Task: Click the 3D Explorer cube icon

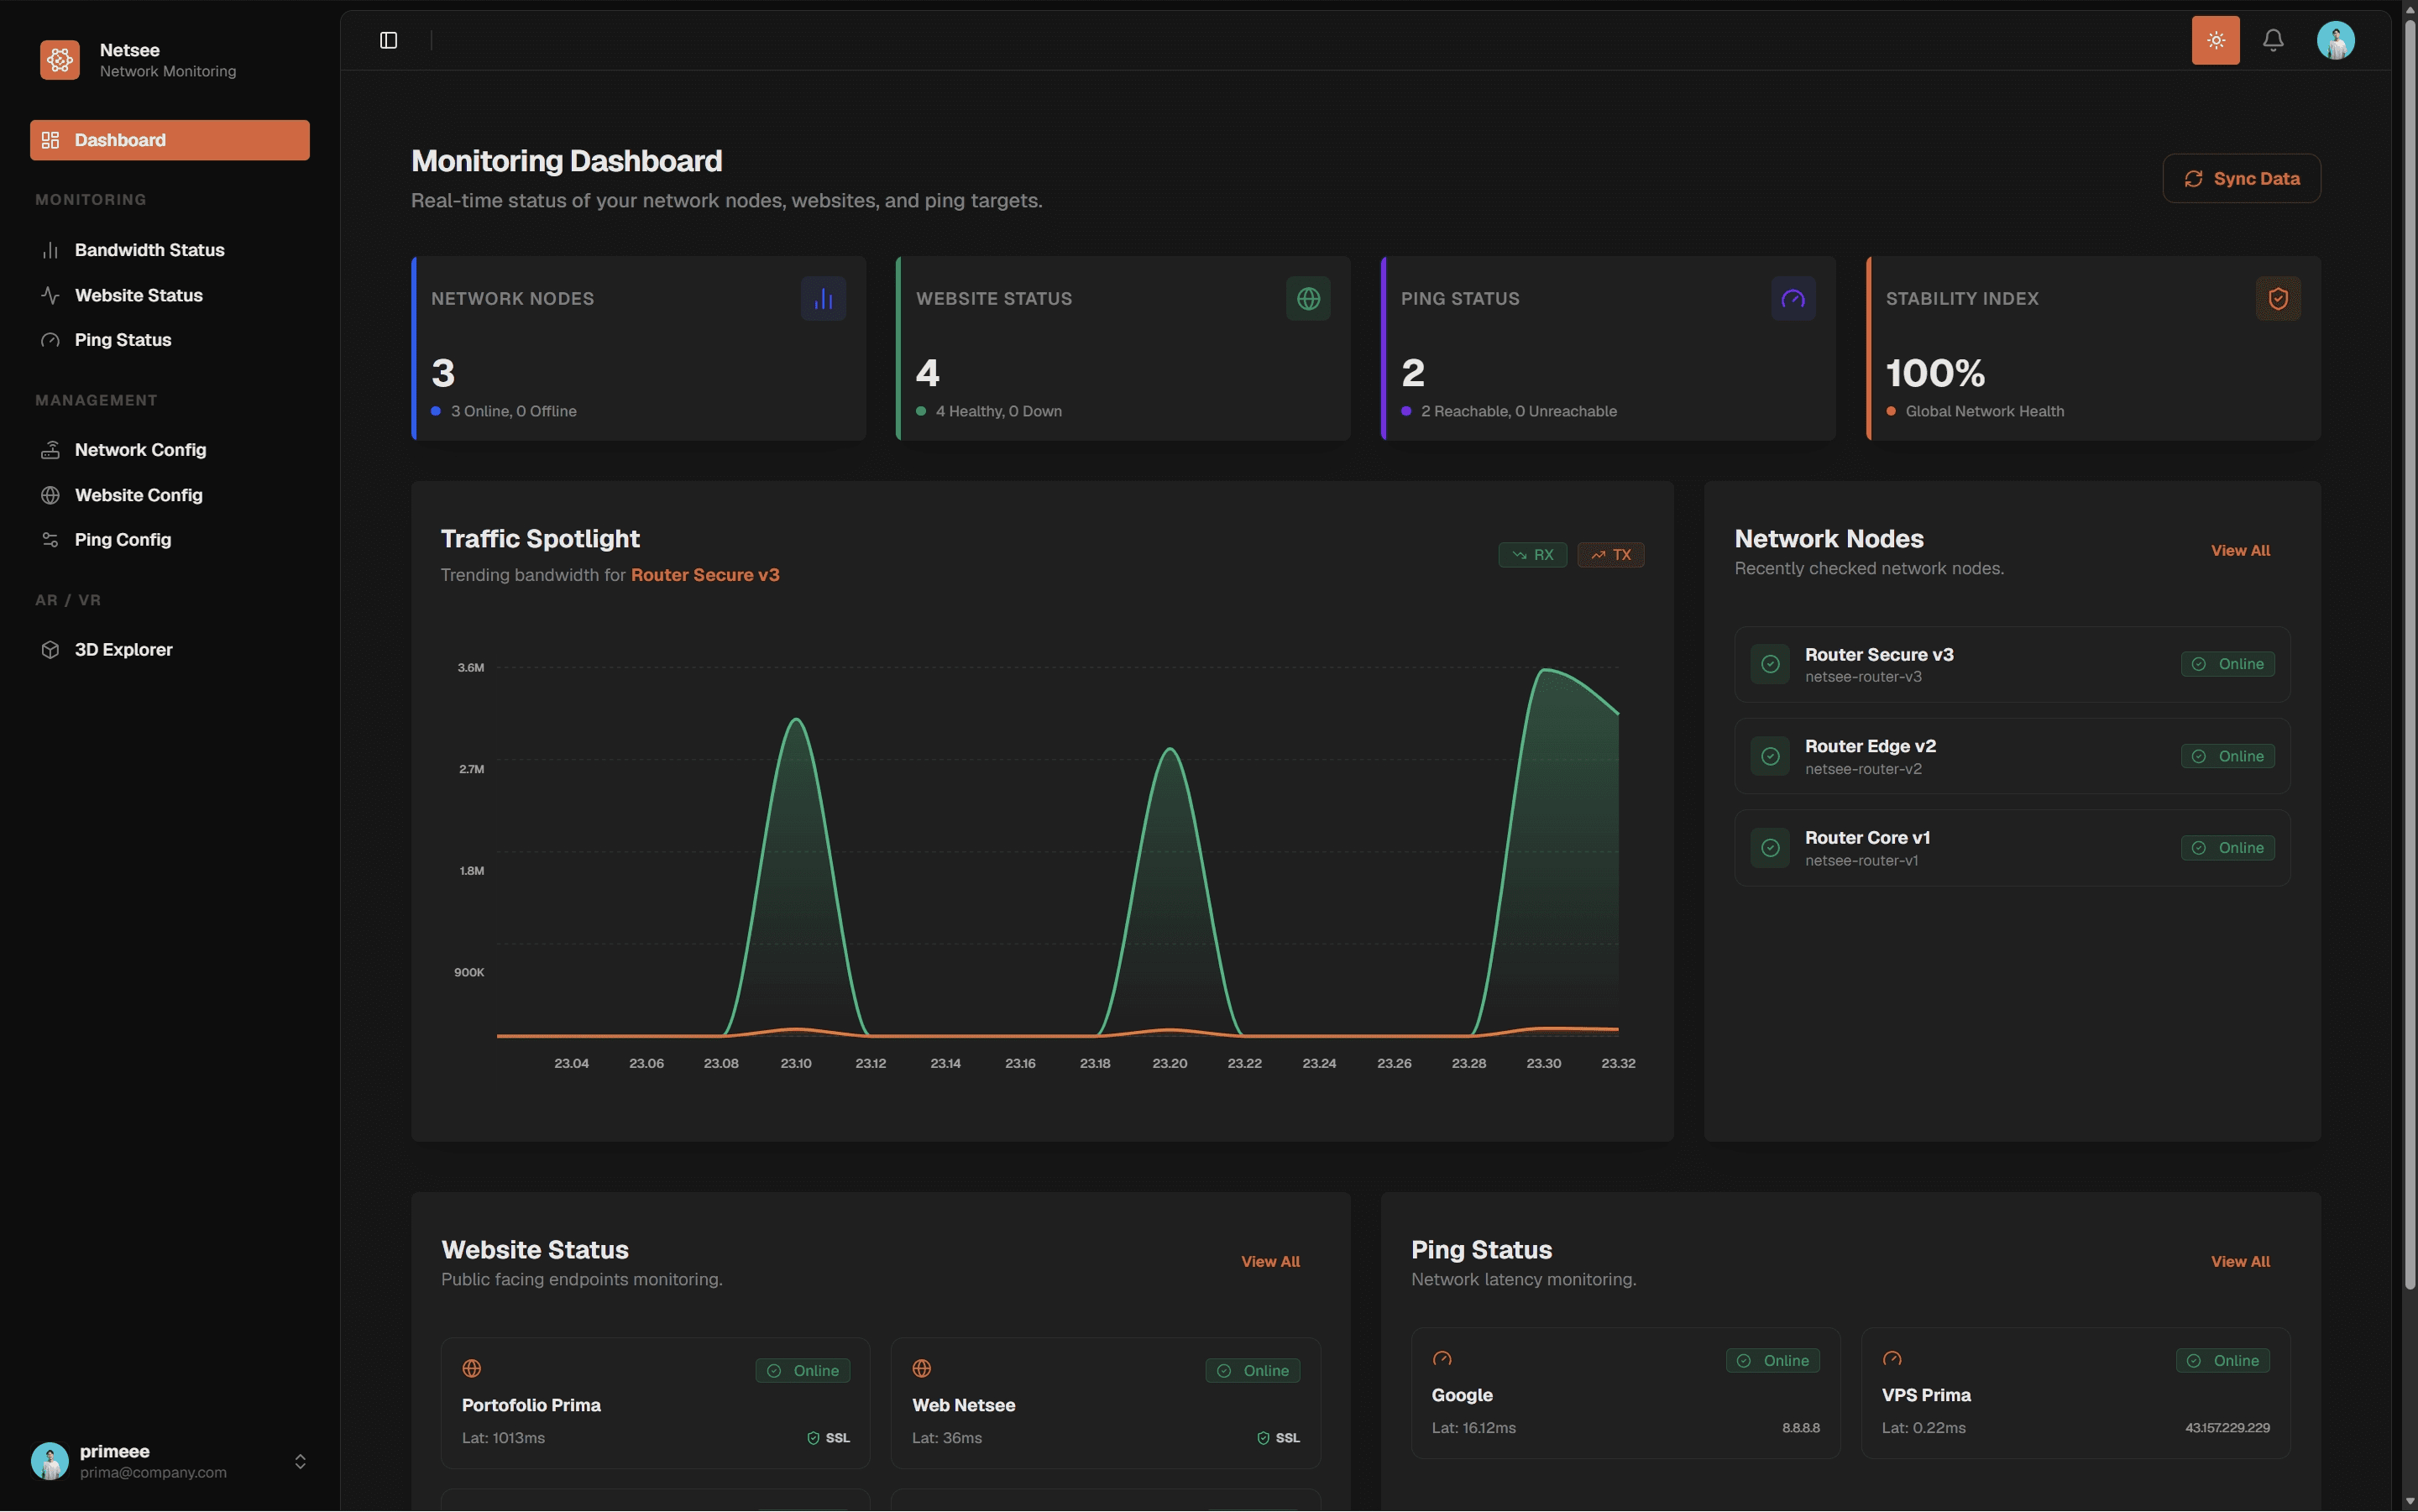Action: tap(50, 650)
